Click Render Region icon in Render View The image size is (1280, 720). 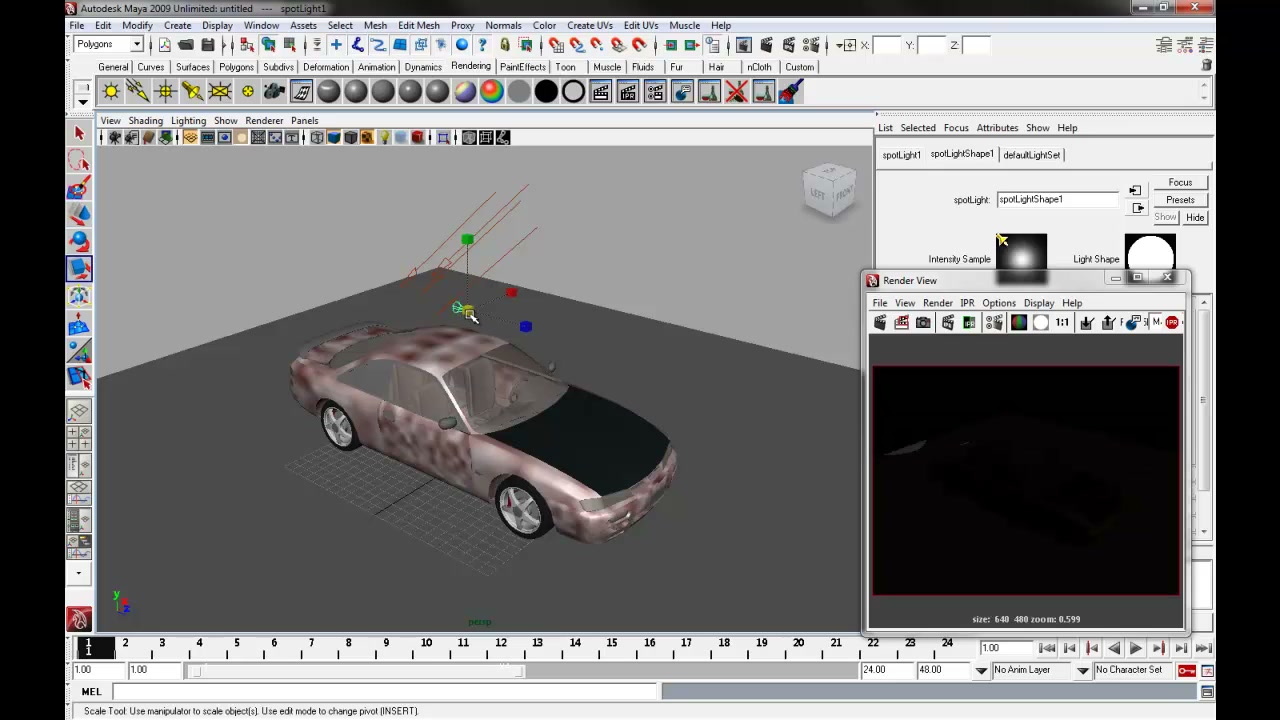point(901,322)
